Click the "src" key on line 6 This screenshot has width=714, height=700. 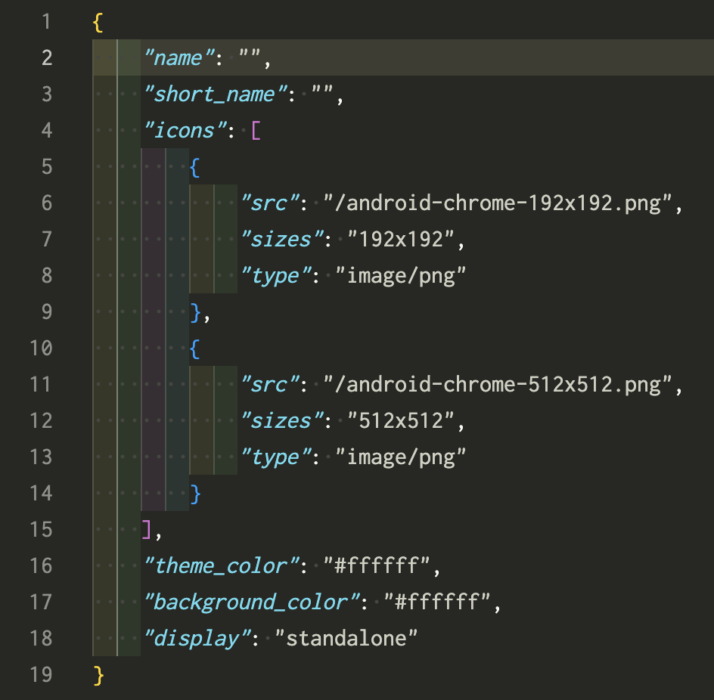[270, 203]
